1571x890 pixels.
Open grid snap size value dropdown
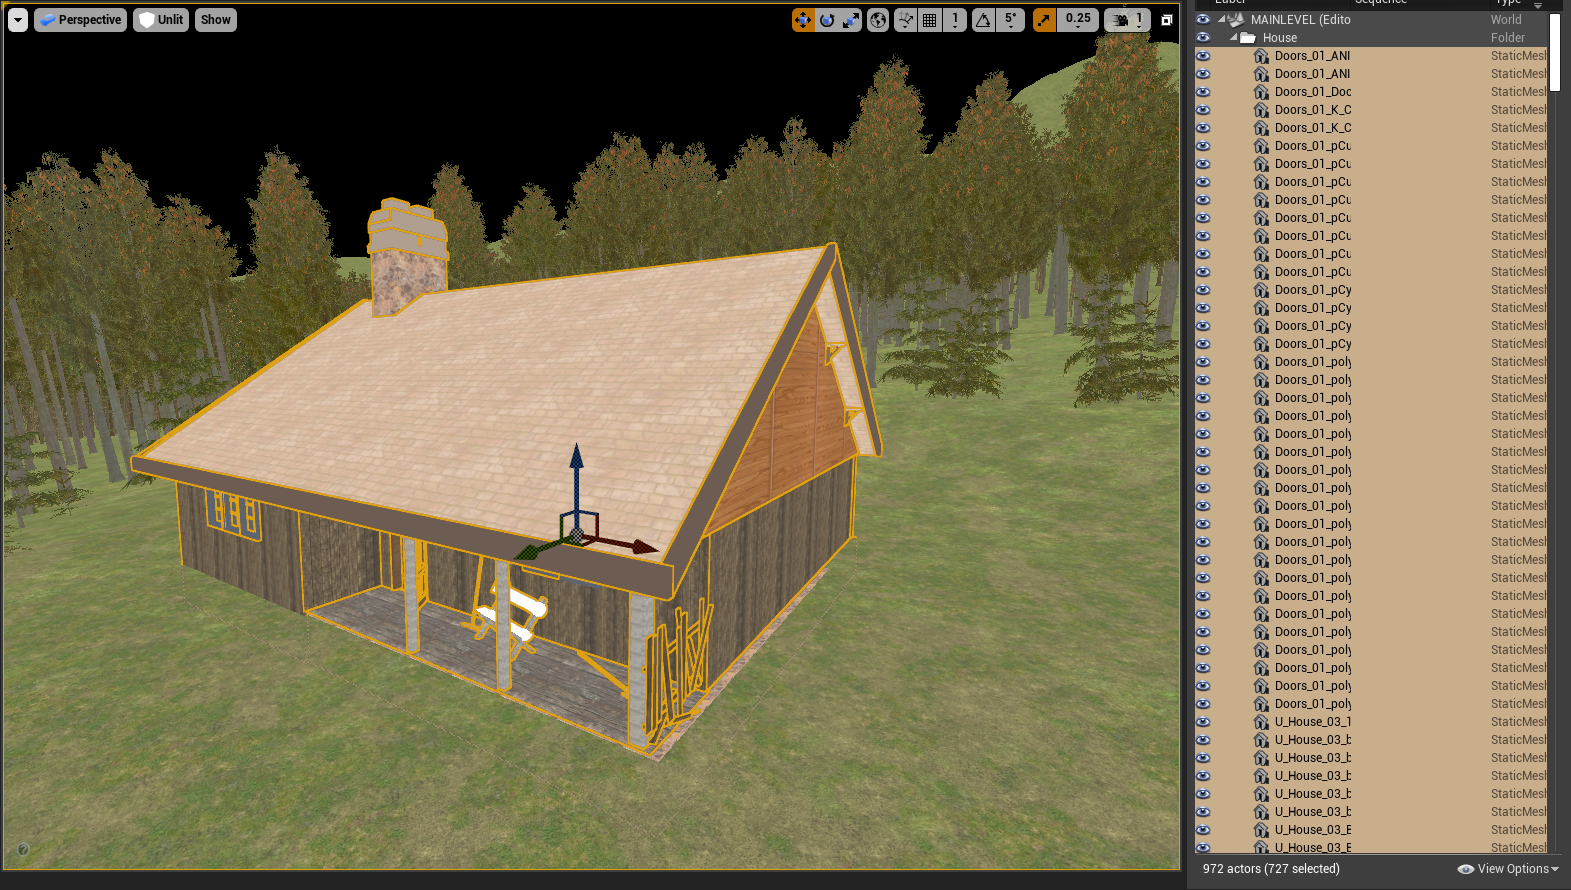pos(955,20)
